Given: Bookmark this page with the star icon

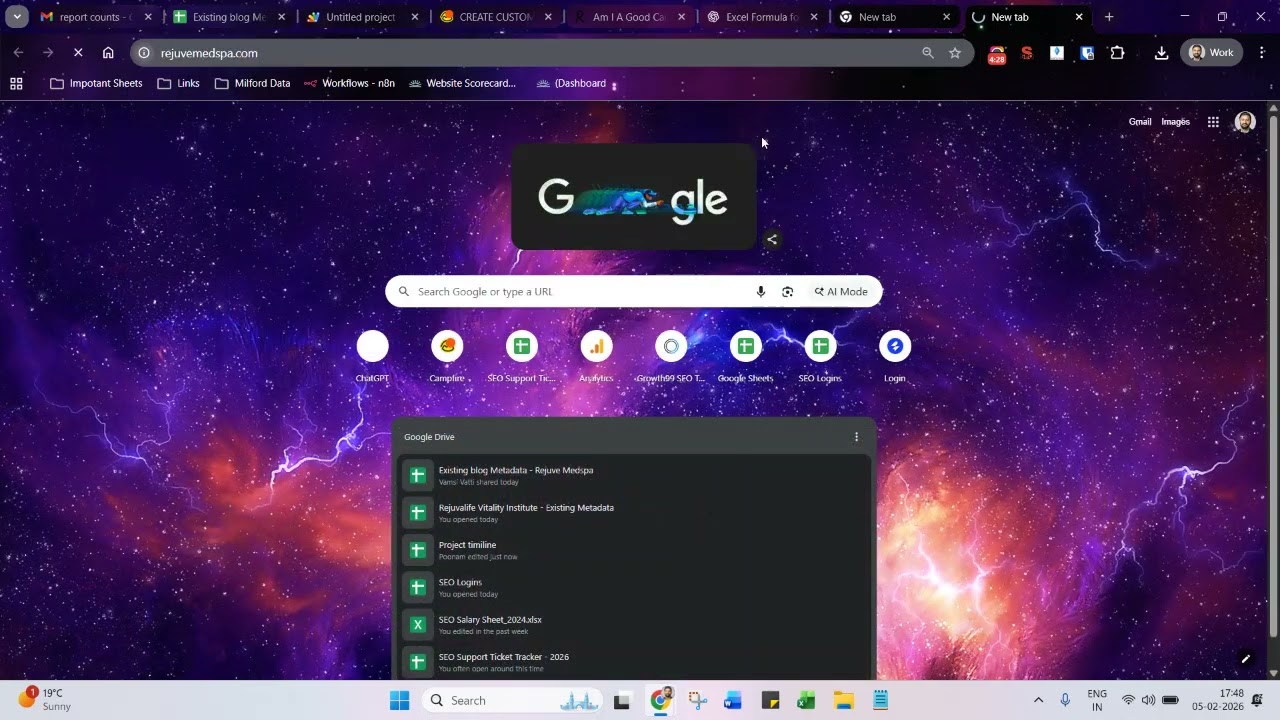Looking at the screenshot, I should pyautogui.click(x=955, y=53).
